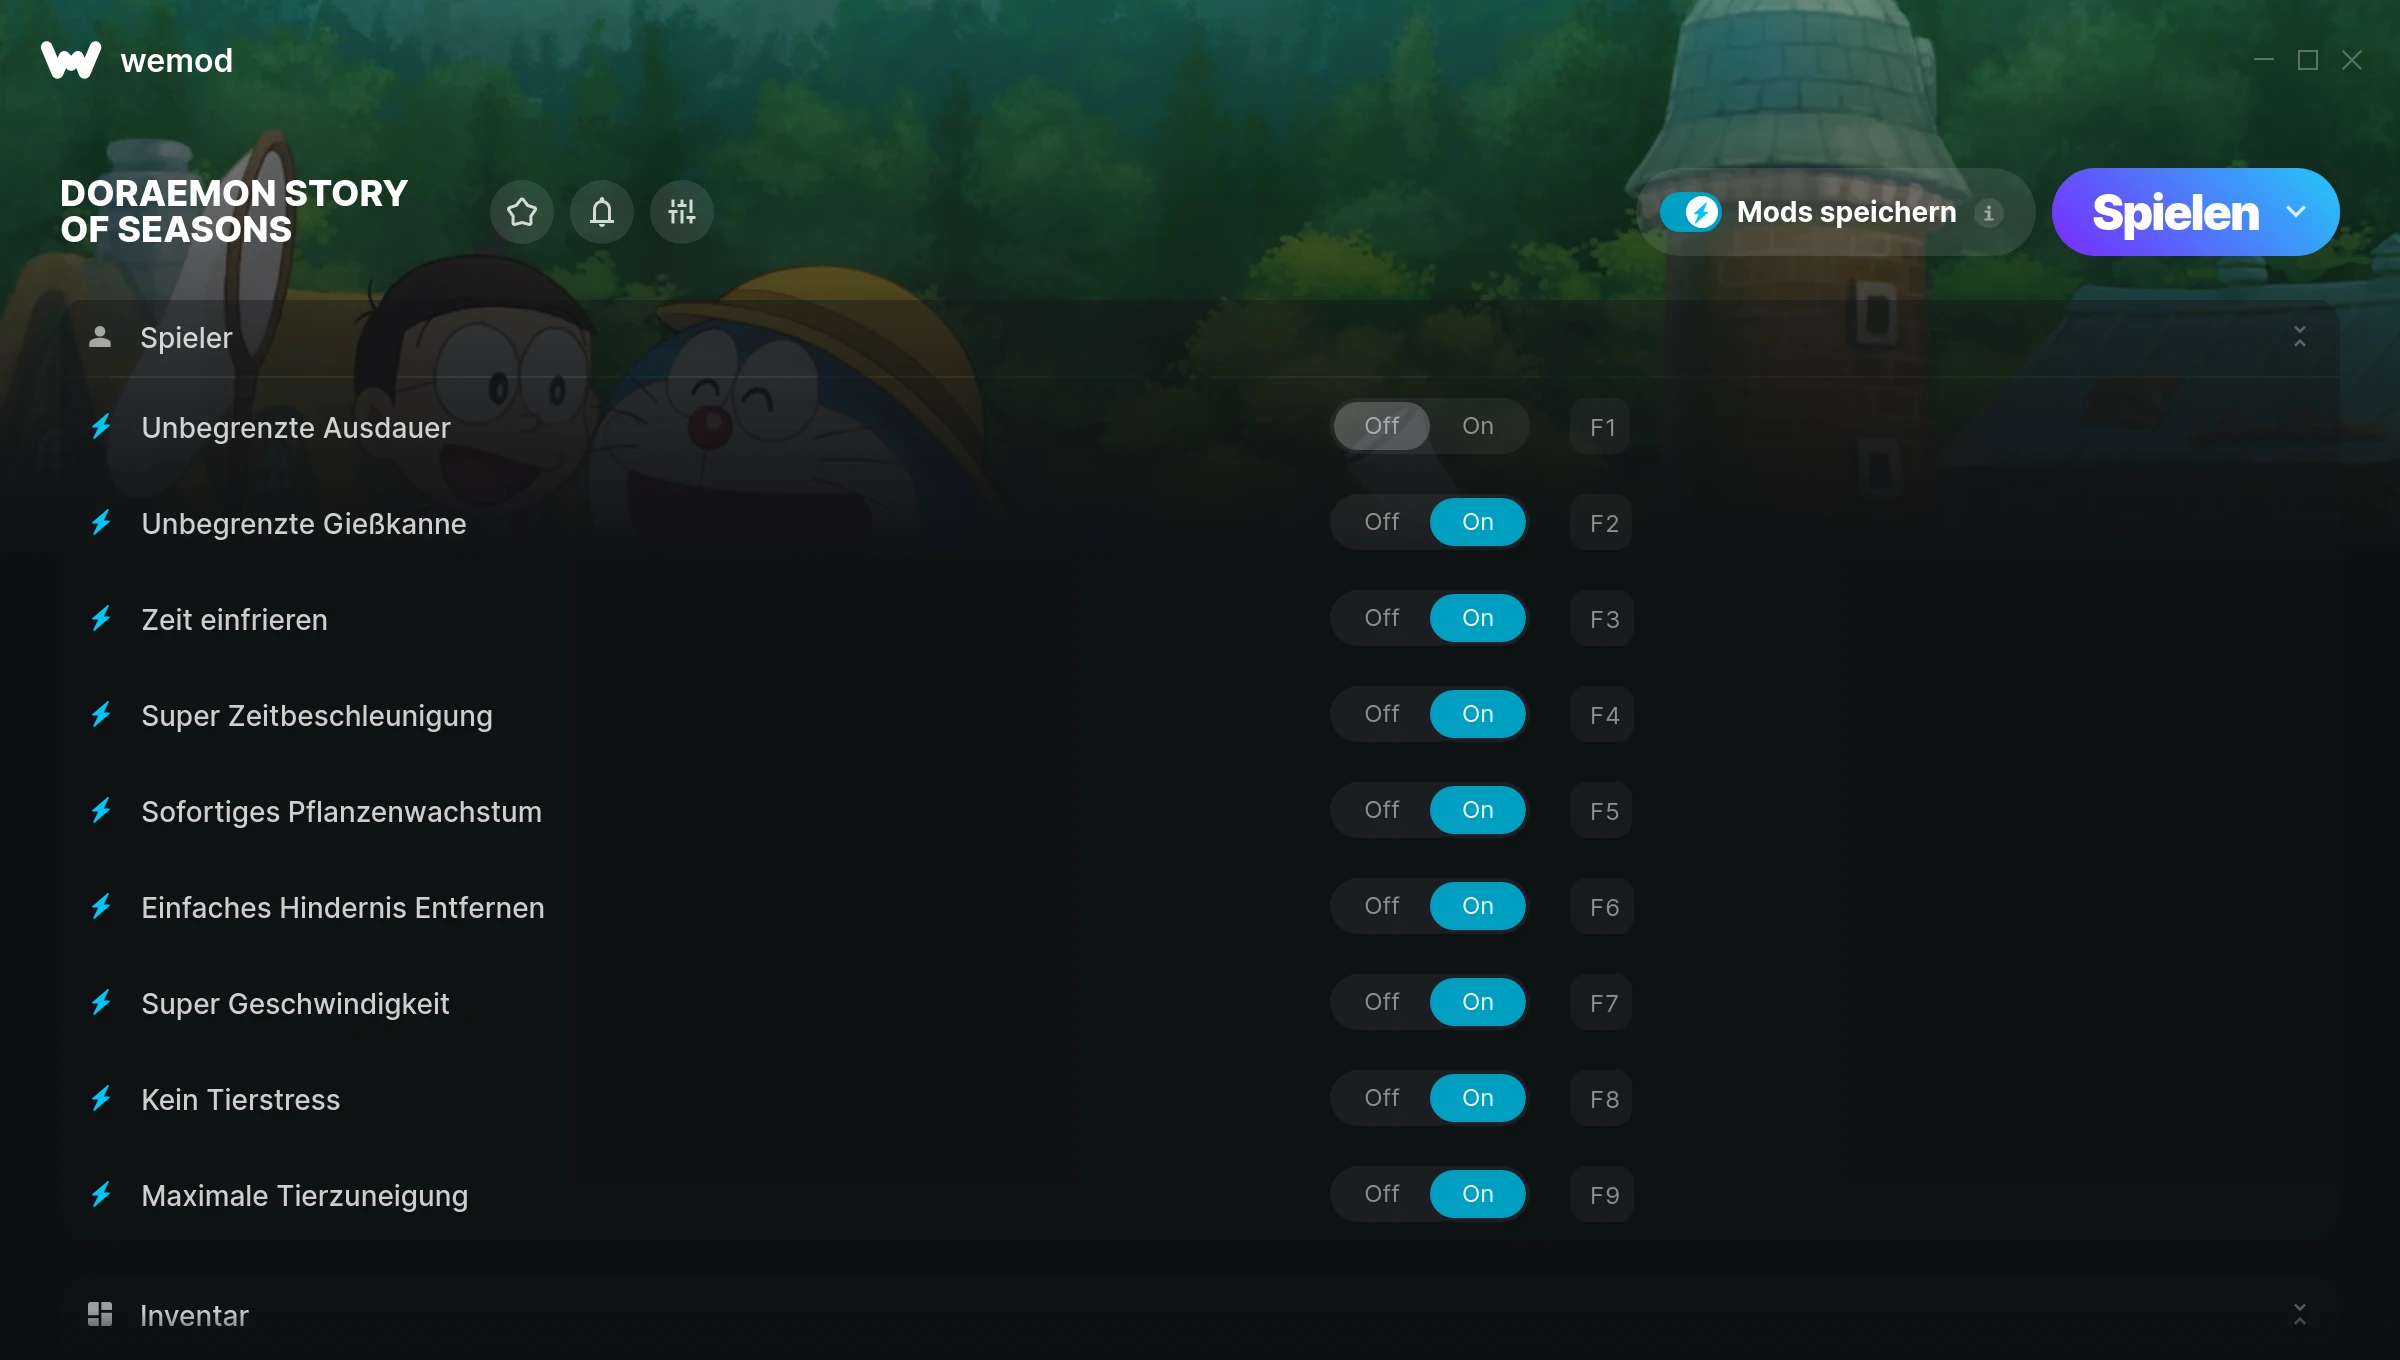Turn off Unbegrenzte Gießkanne
2400x1360 pixels.
coord(1382,522)
